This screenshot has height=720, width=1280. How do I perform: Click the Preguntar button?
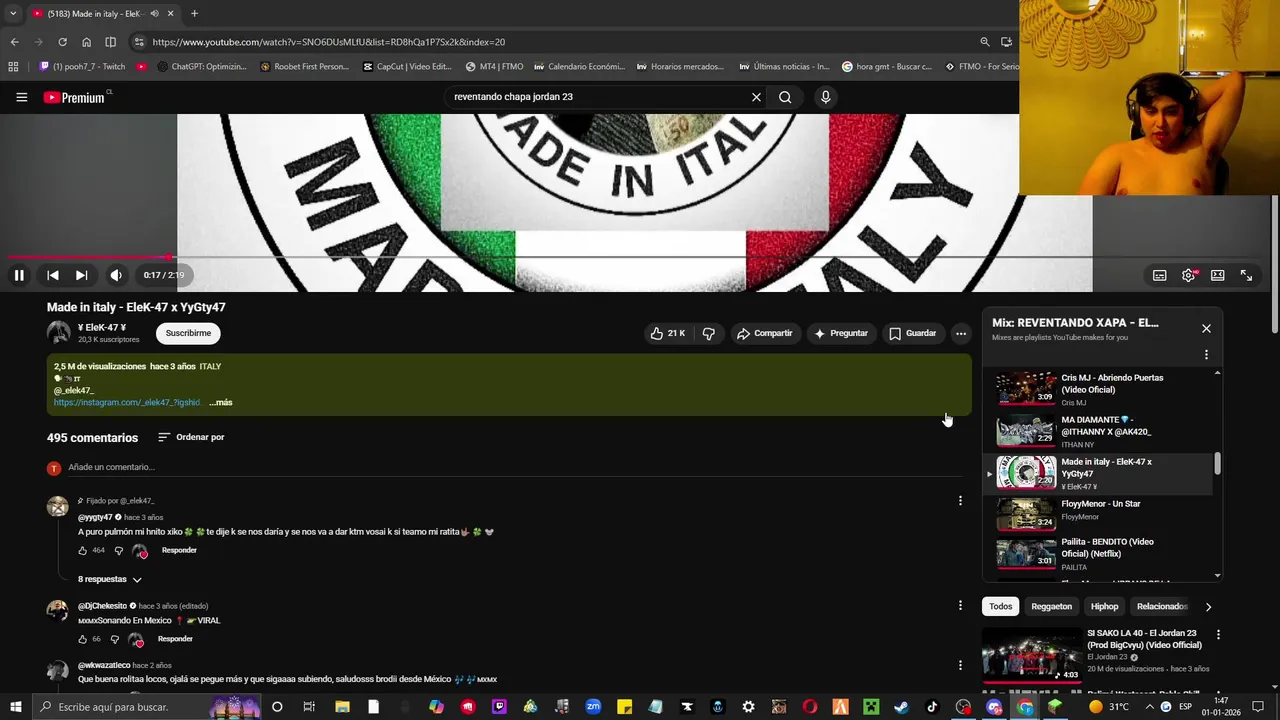click(841, 333)
